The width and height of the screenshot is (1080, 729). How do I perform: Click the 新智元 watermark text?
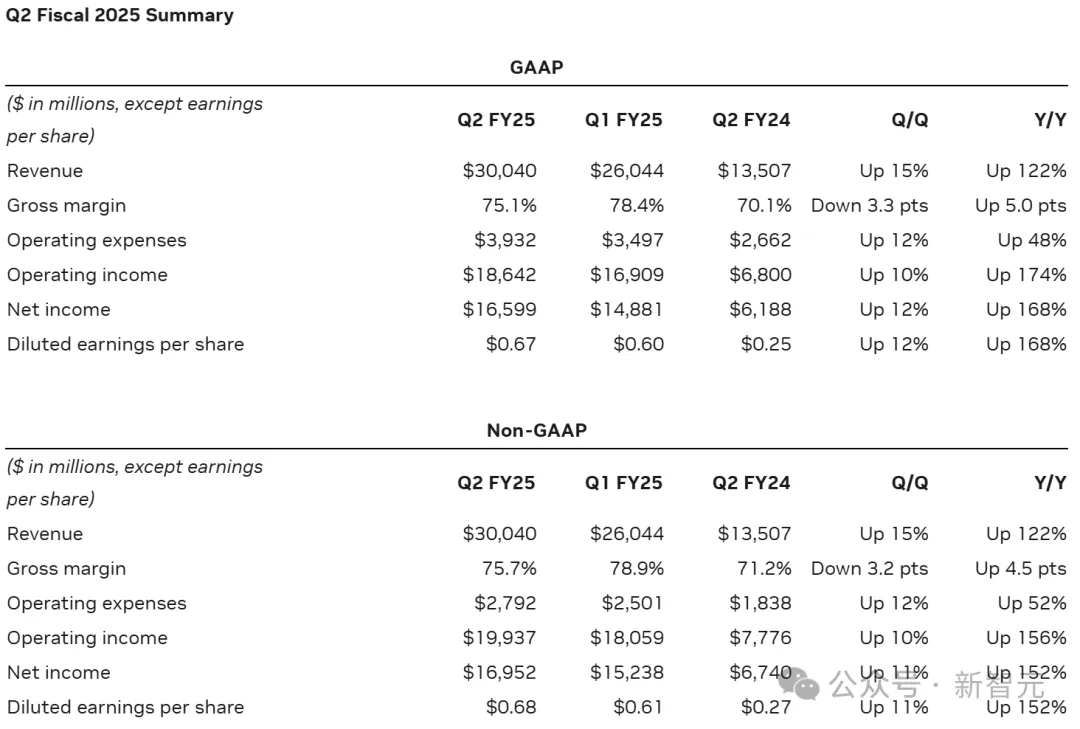(999, 686)
